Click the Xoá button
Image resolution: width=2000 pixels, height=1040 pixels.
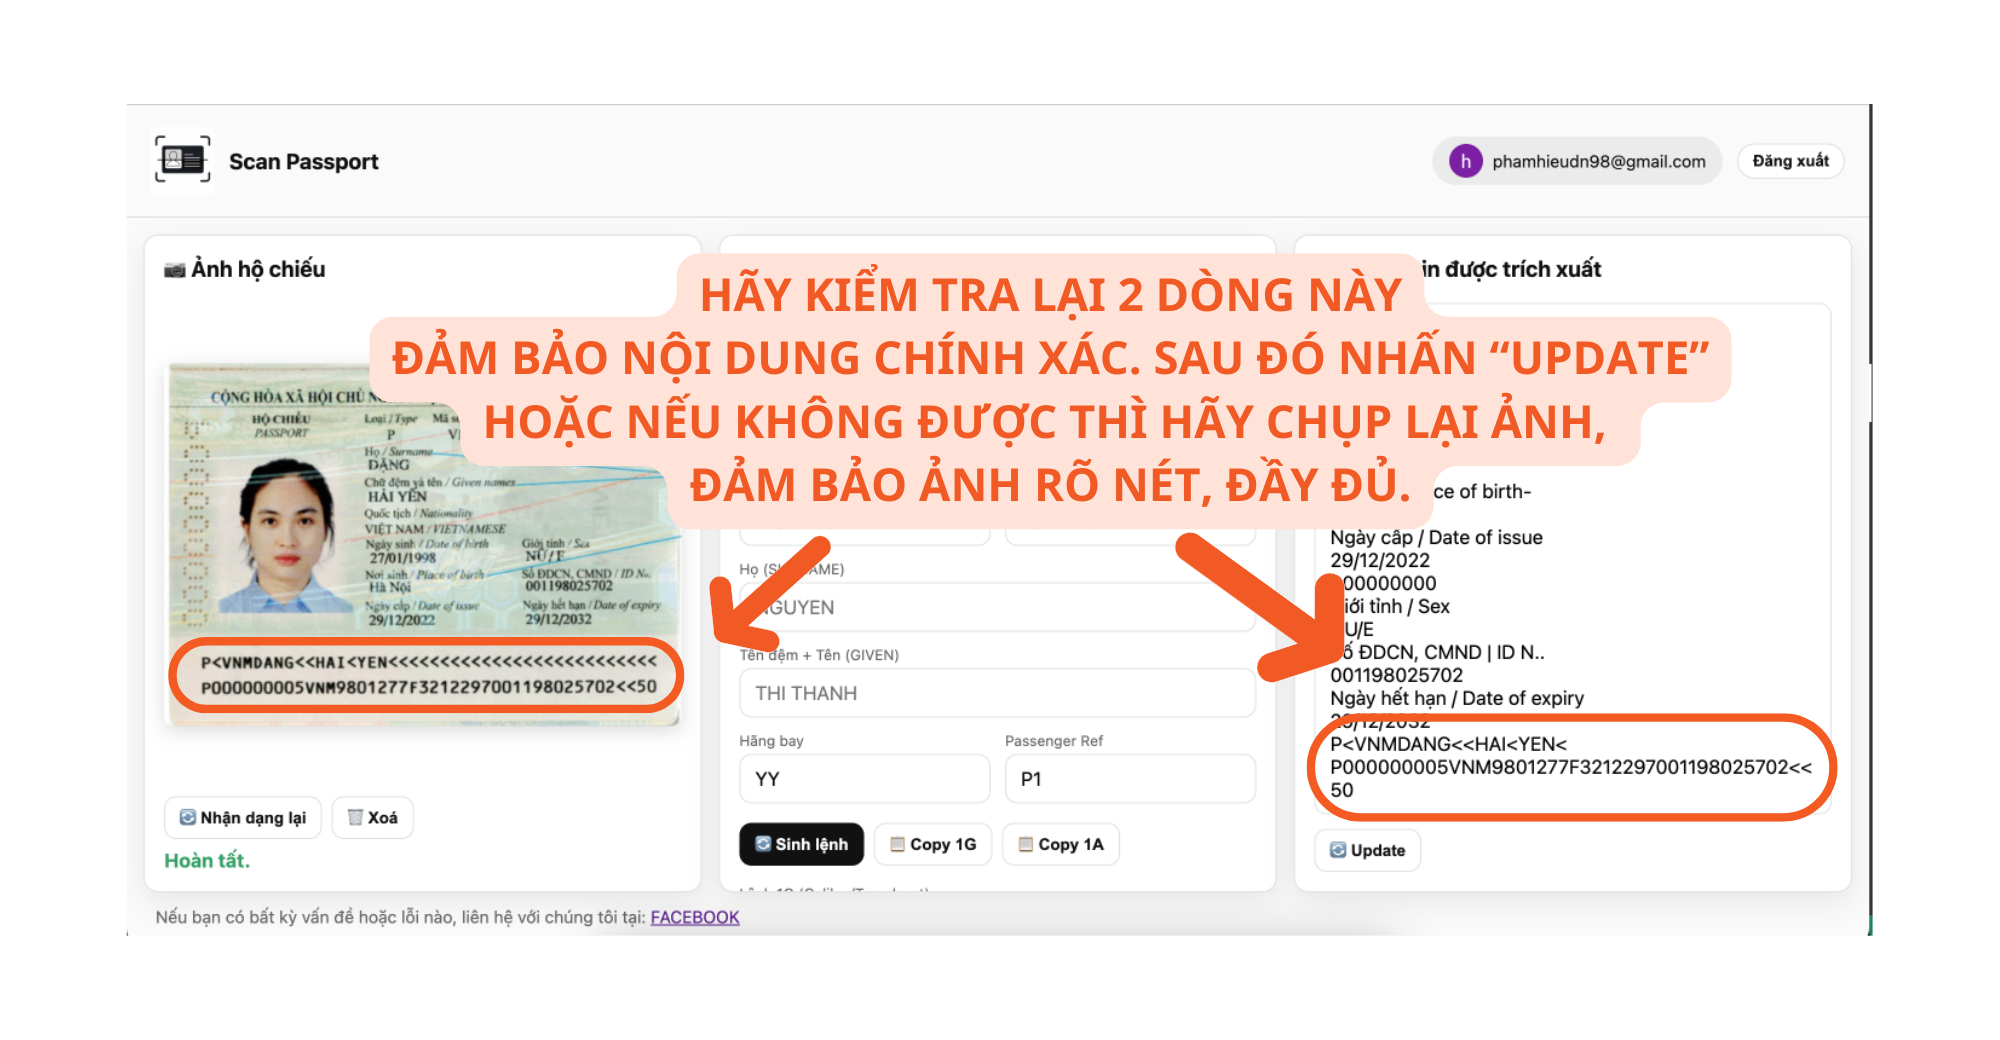[x=372, y=817]
